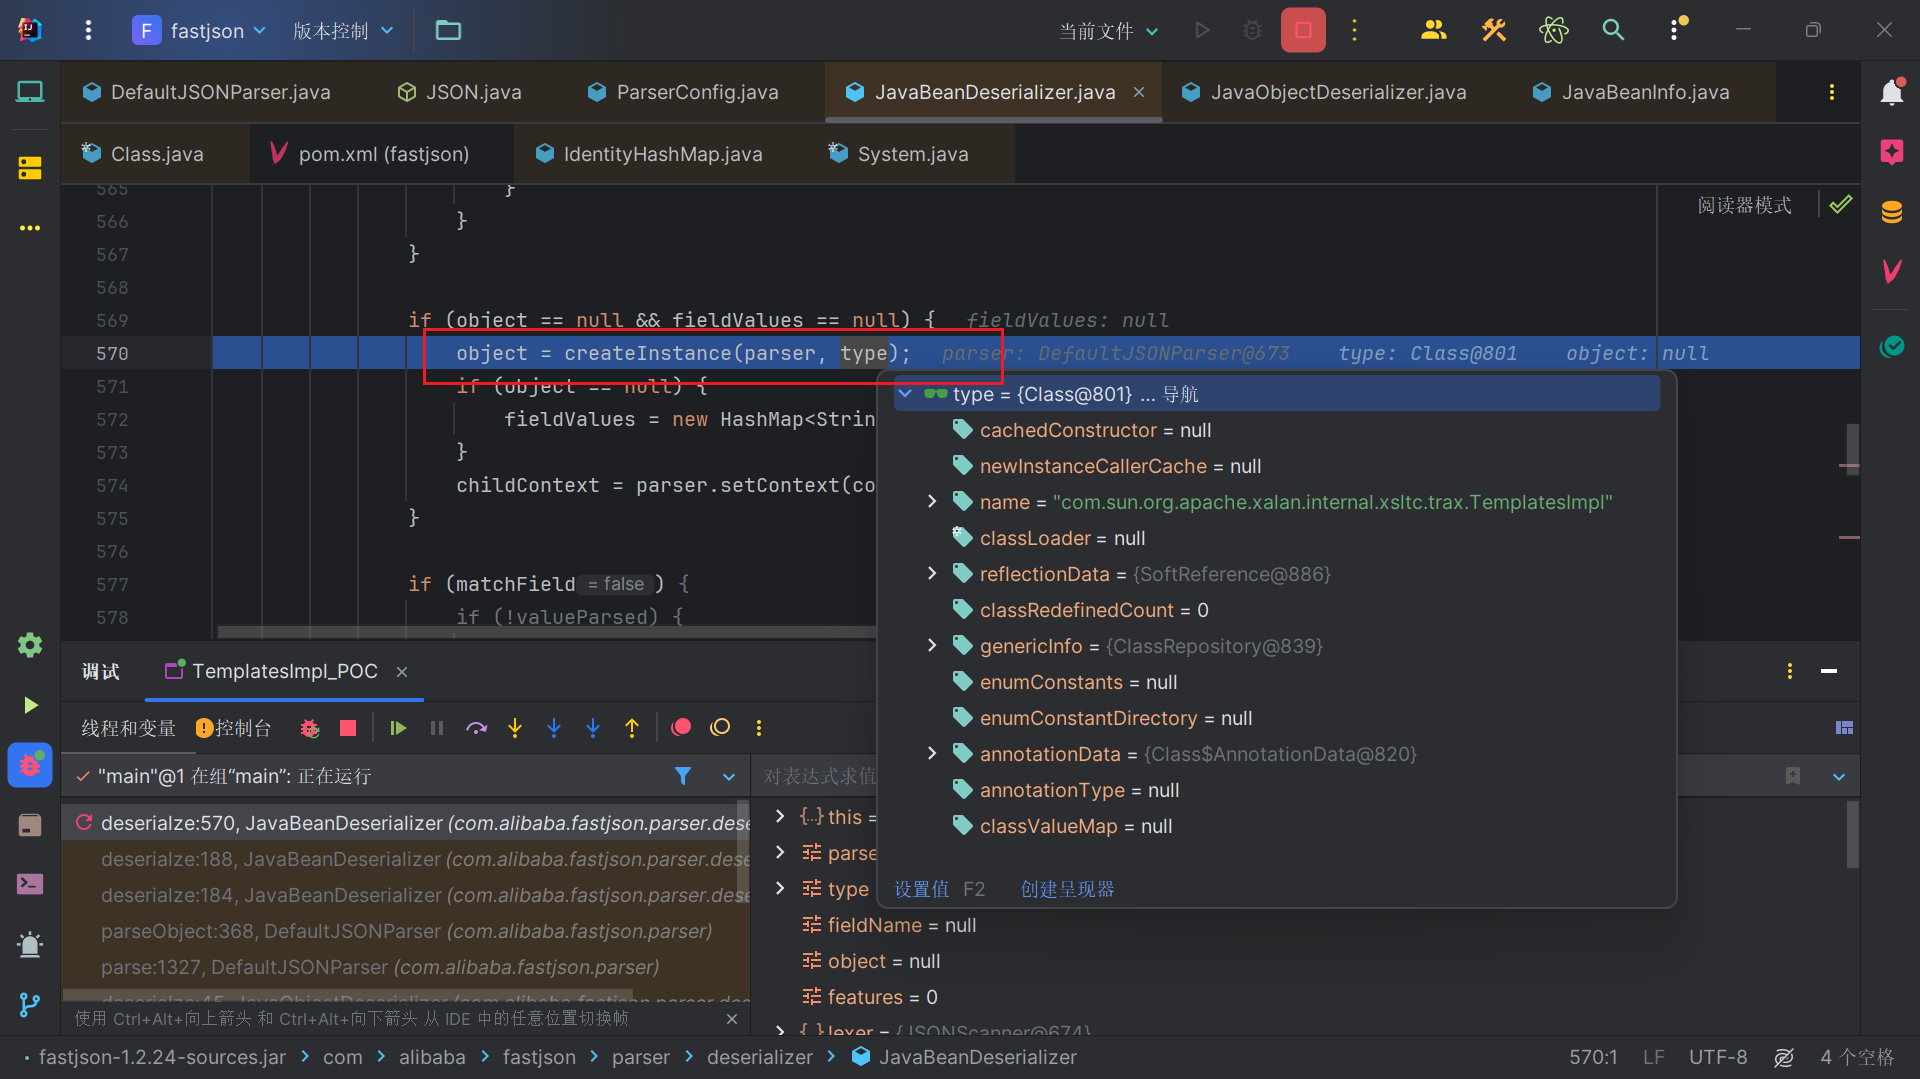Viewport: 1920px width, 1079px height.
Task: Open the Services gear icon in left sidebar
Action: click(30, 645)
